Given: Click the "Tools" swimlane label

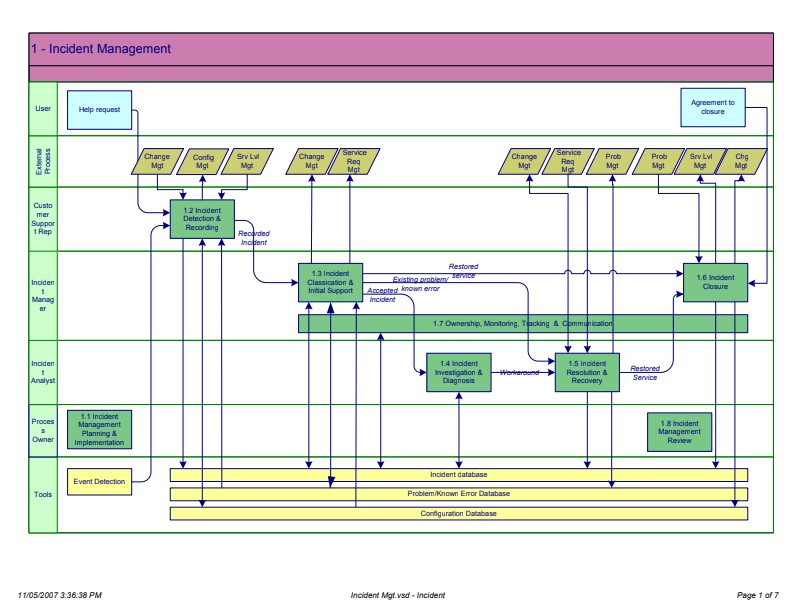Looking at the screenshot, I should 43,494.
